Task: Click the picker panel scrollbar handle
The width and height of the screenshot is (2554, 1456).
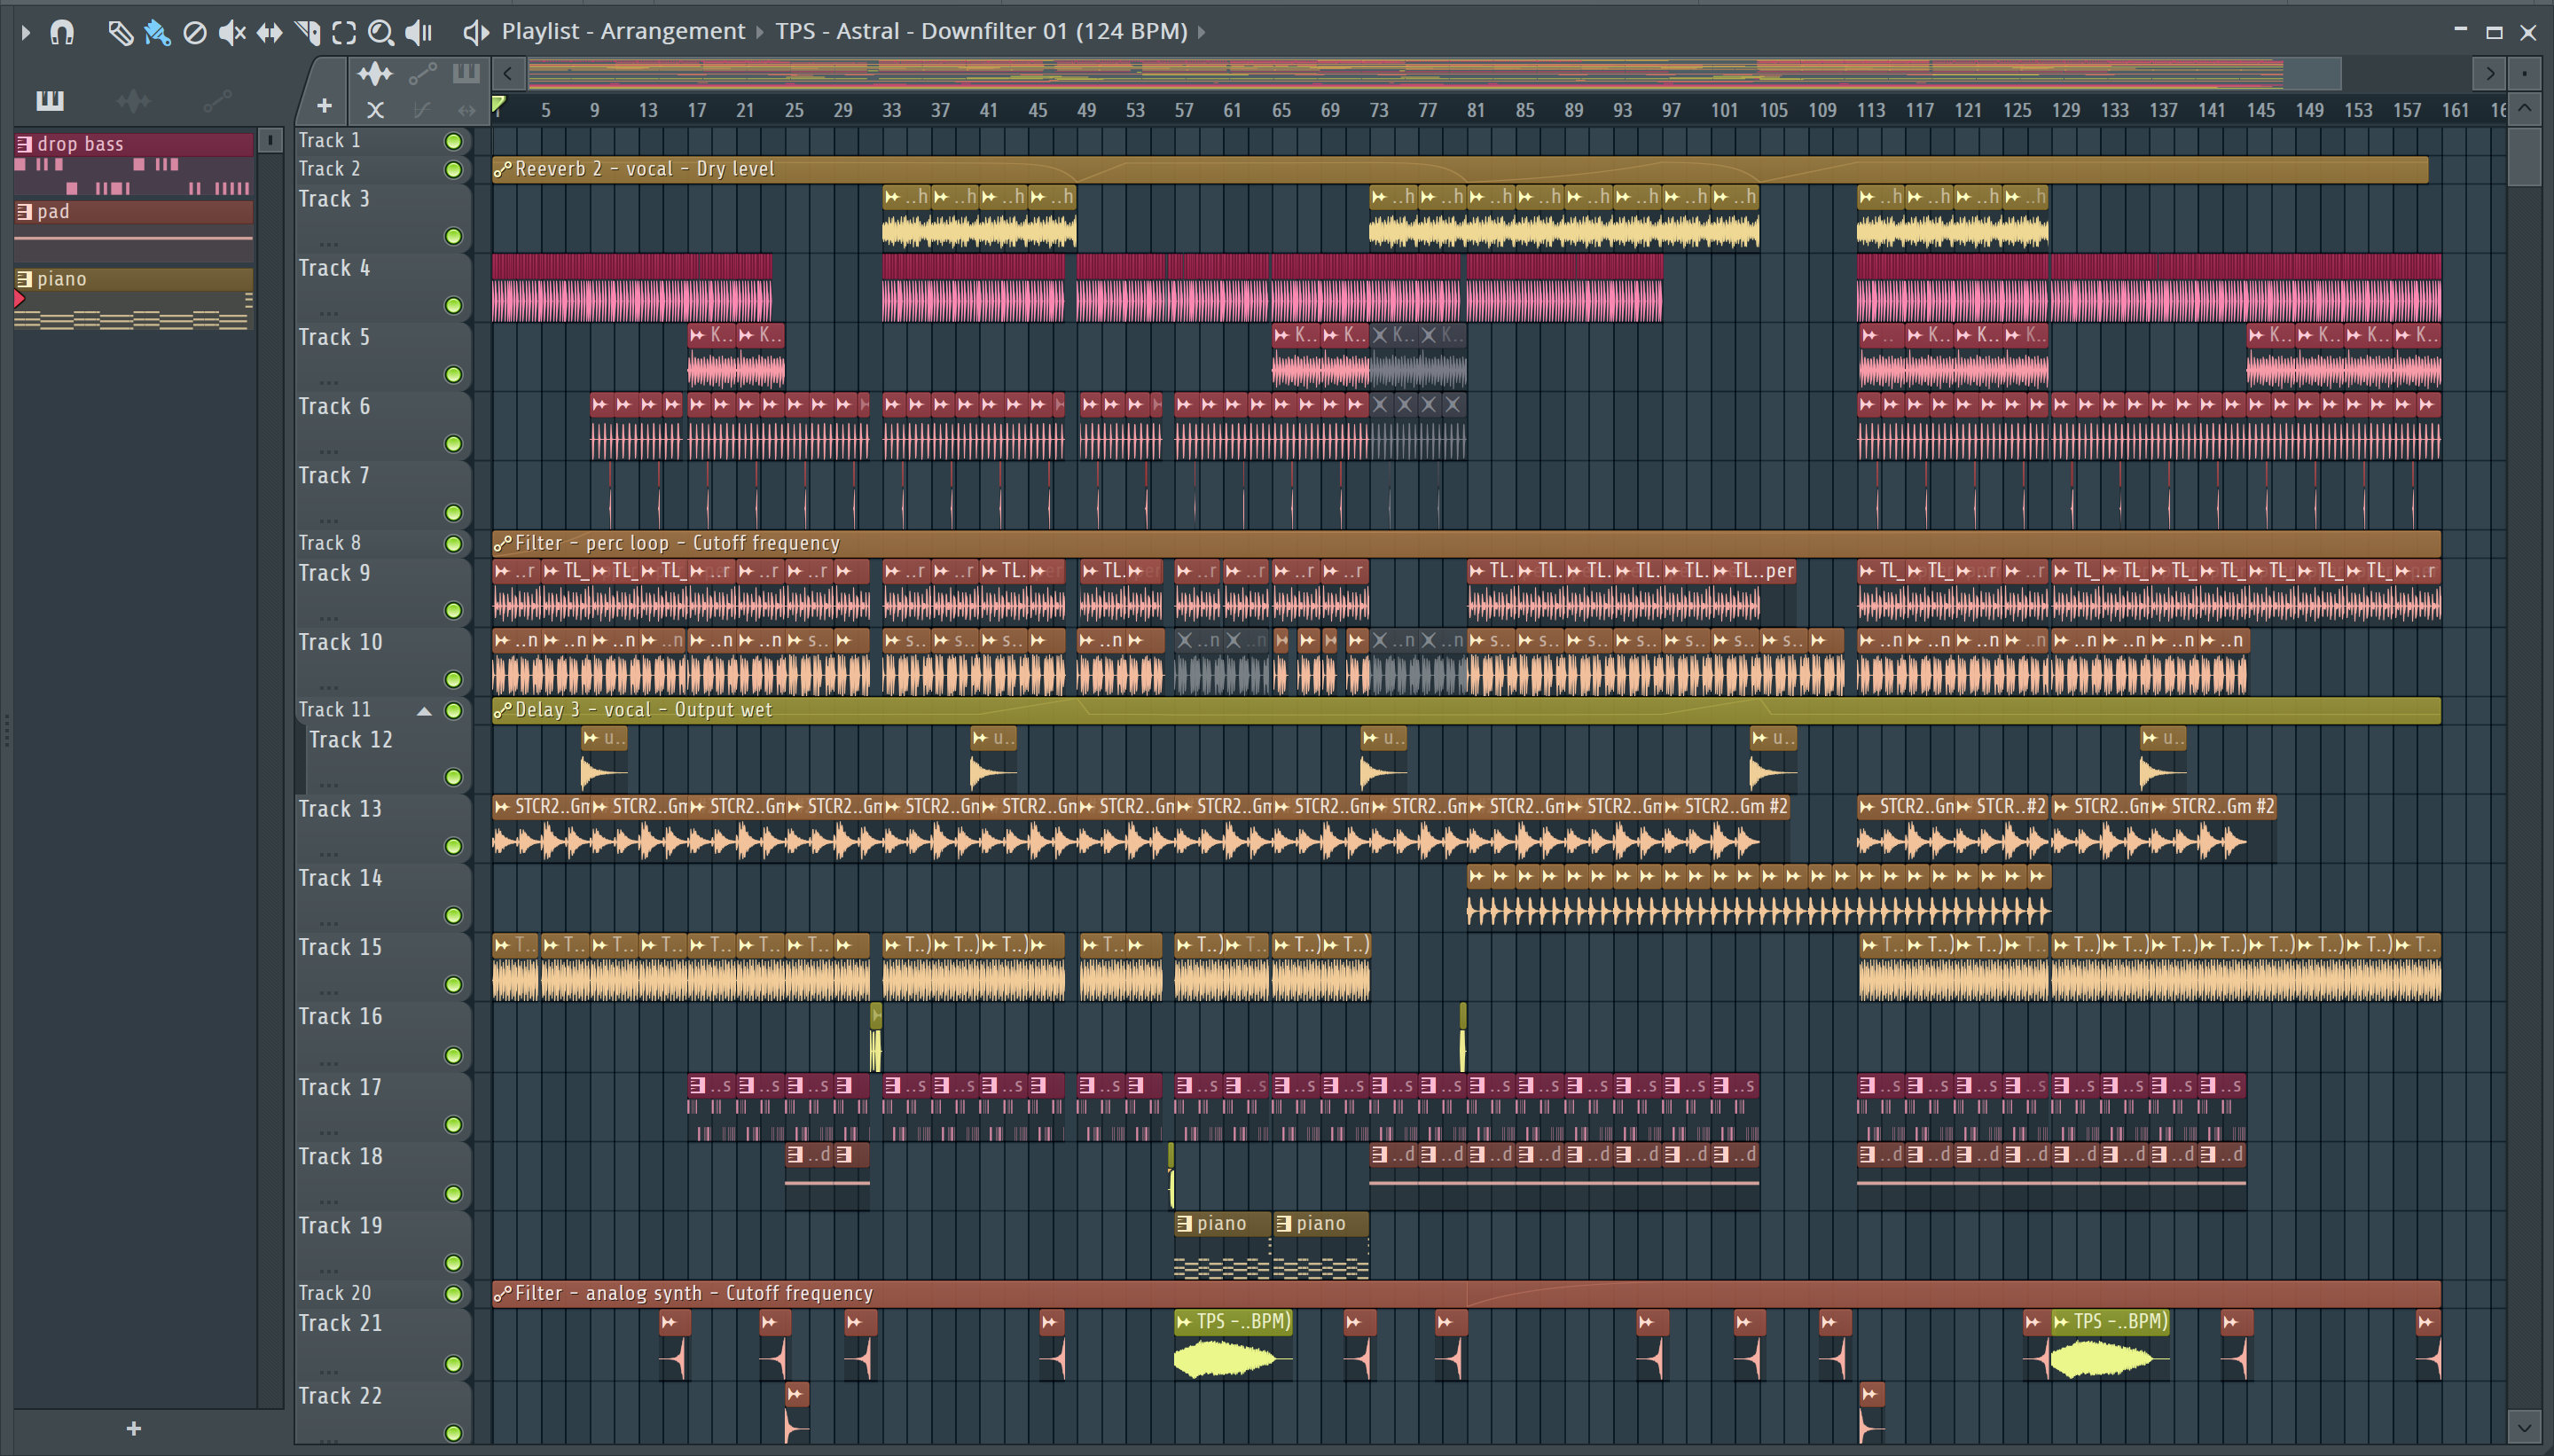Action: pos(270,140)
